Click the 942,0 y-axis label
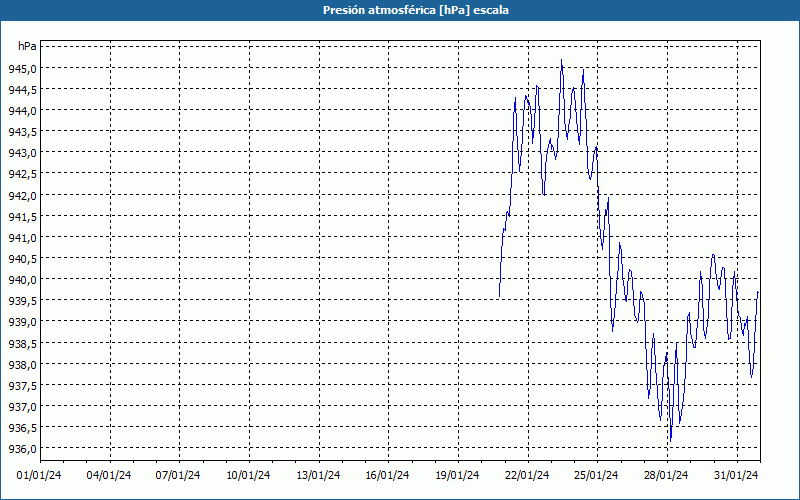 pos(22,195)
